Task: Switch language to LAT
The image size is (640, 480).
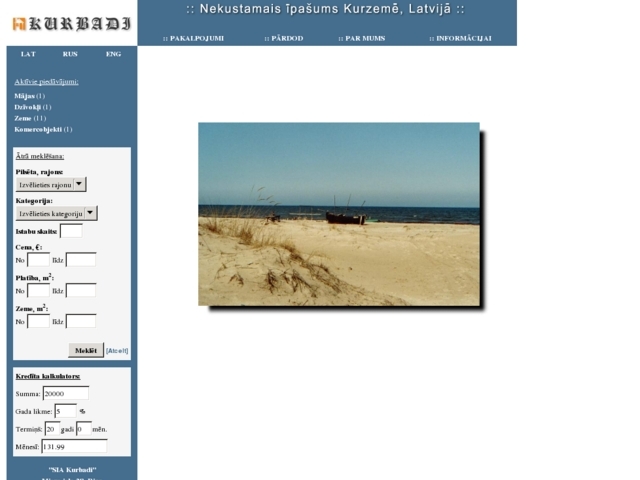Action: click(x=28, y=54)
